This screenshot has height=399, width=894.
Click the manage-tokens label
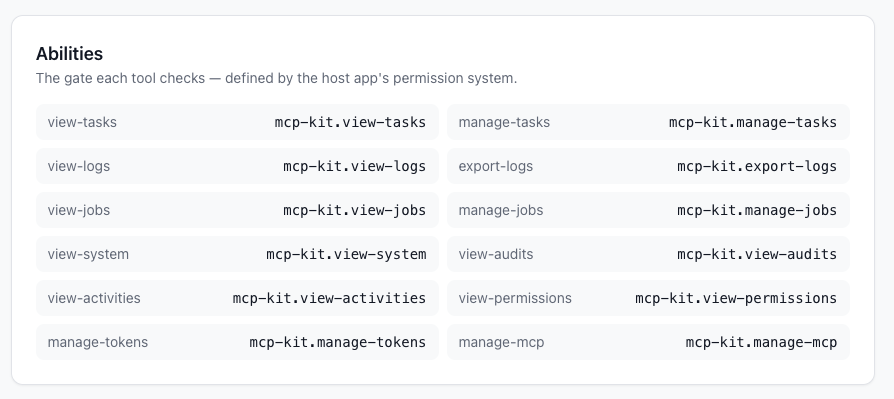[x=97, y=342]
